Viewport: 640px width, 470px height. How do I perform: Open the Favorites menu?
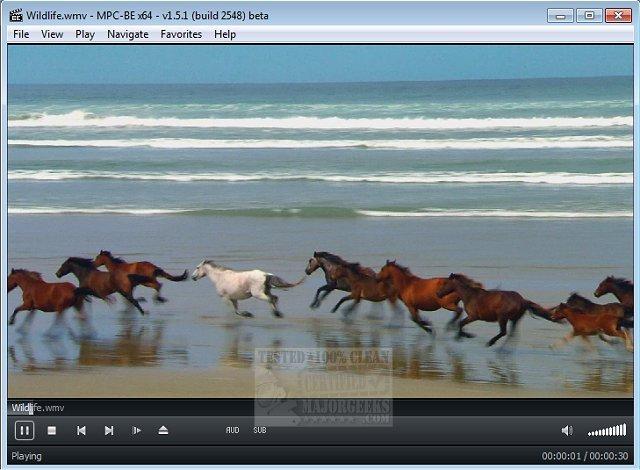click(x=181, y=34)
